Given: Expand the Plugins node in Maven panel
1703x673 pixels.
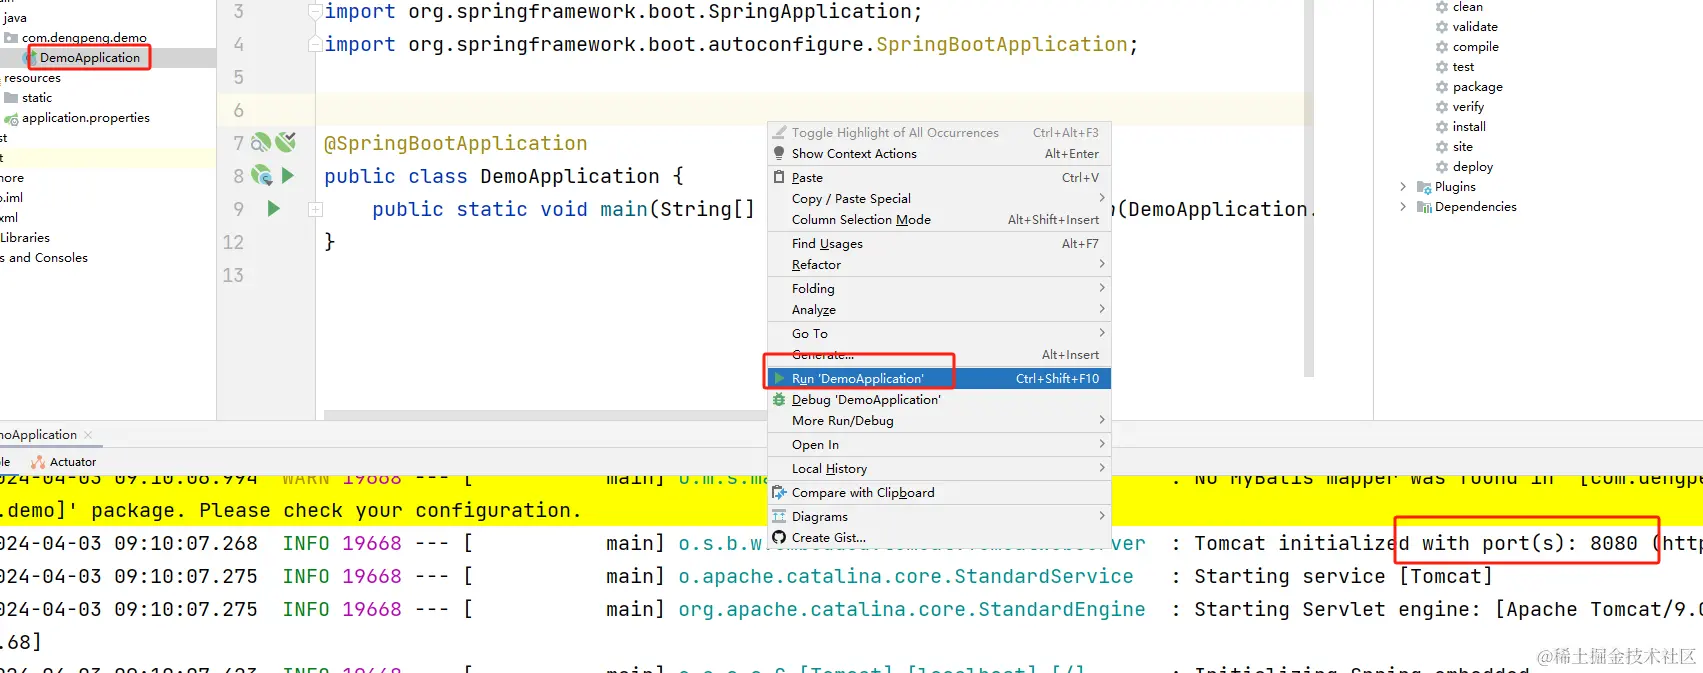Looking at the screenshot, I should (x=1403, y=187).
